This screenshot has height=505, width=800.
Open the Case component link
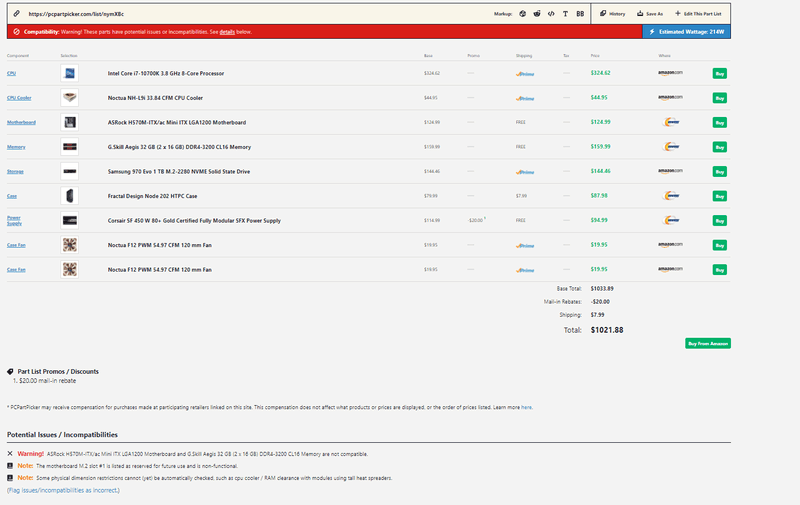pyautogui.click(x=12, y=196)
